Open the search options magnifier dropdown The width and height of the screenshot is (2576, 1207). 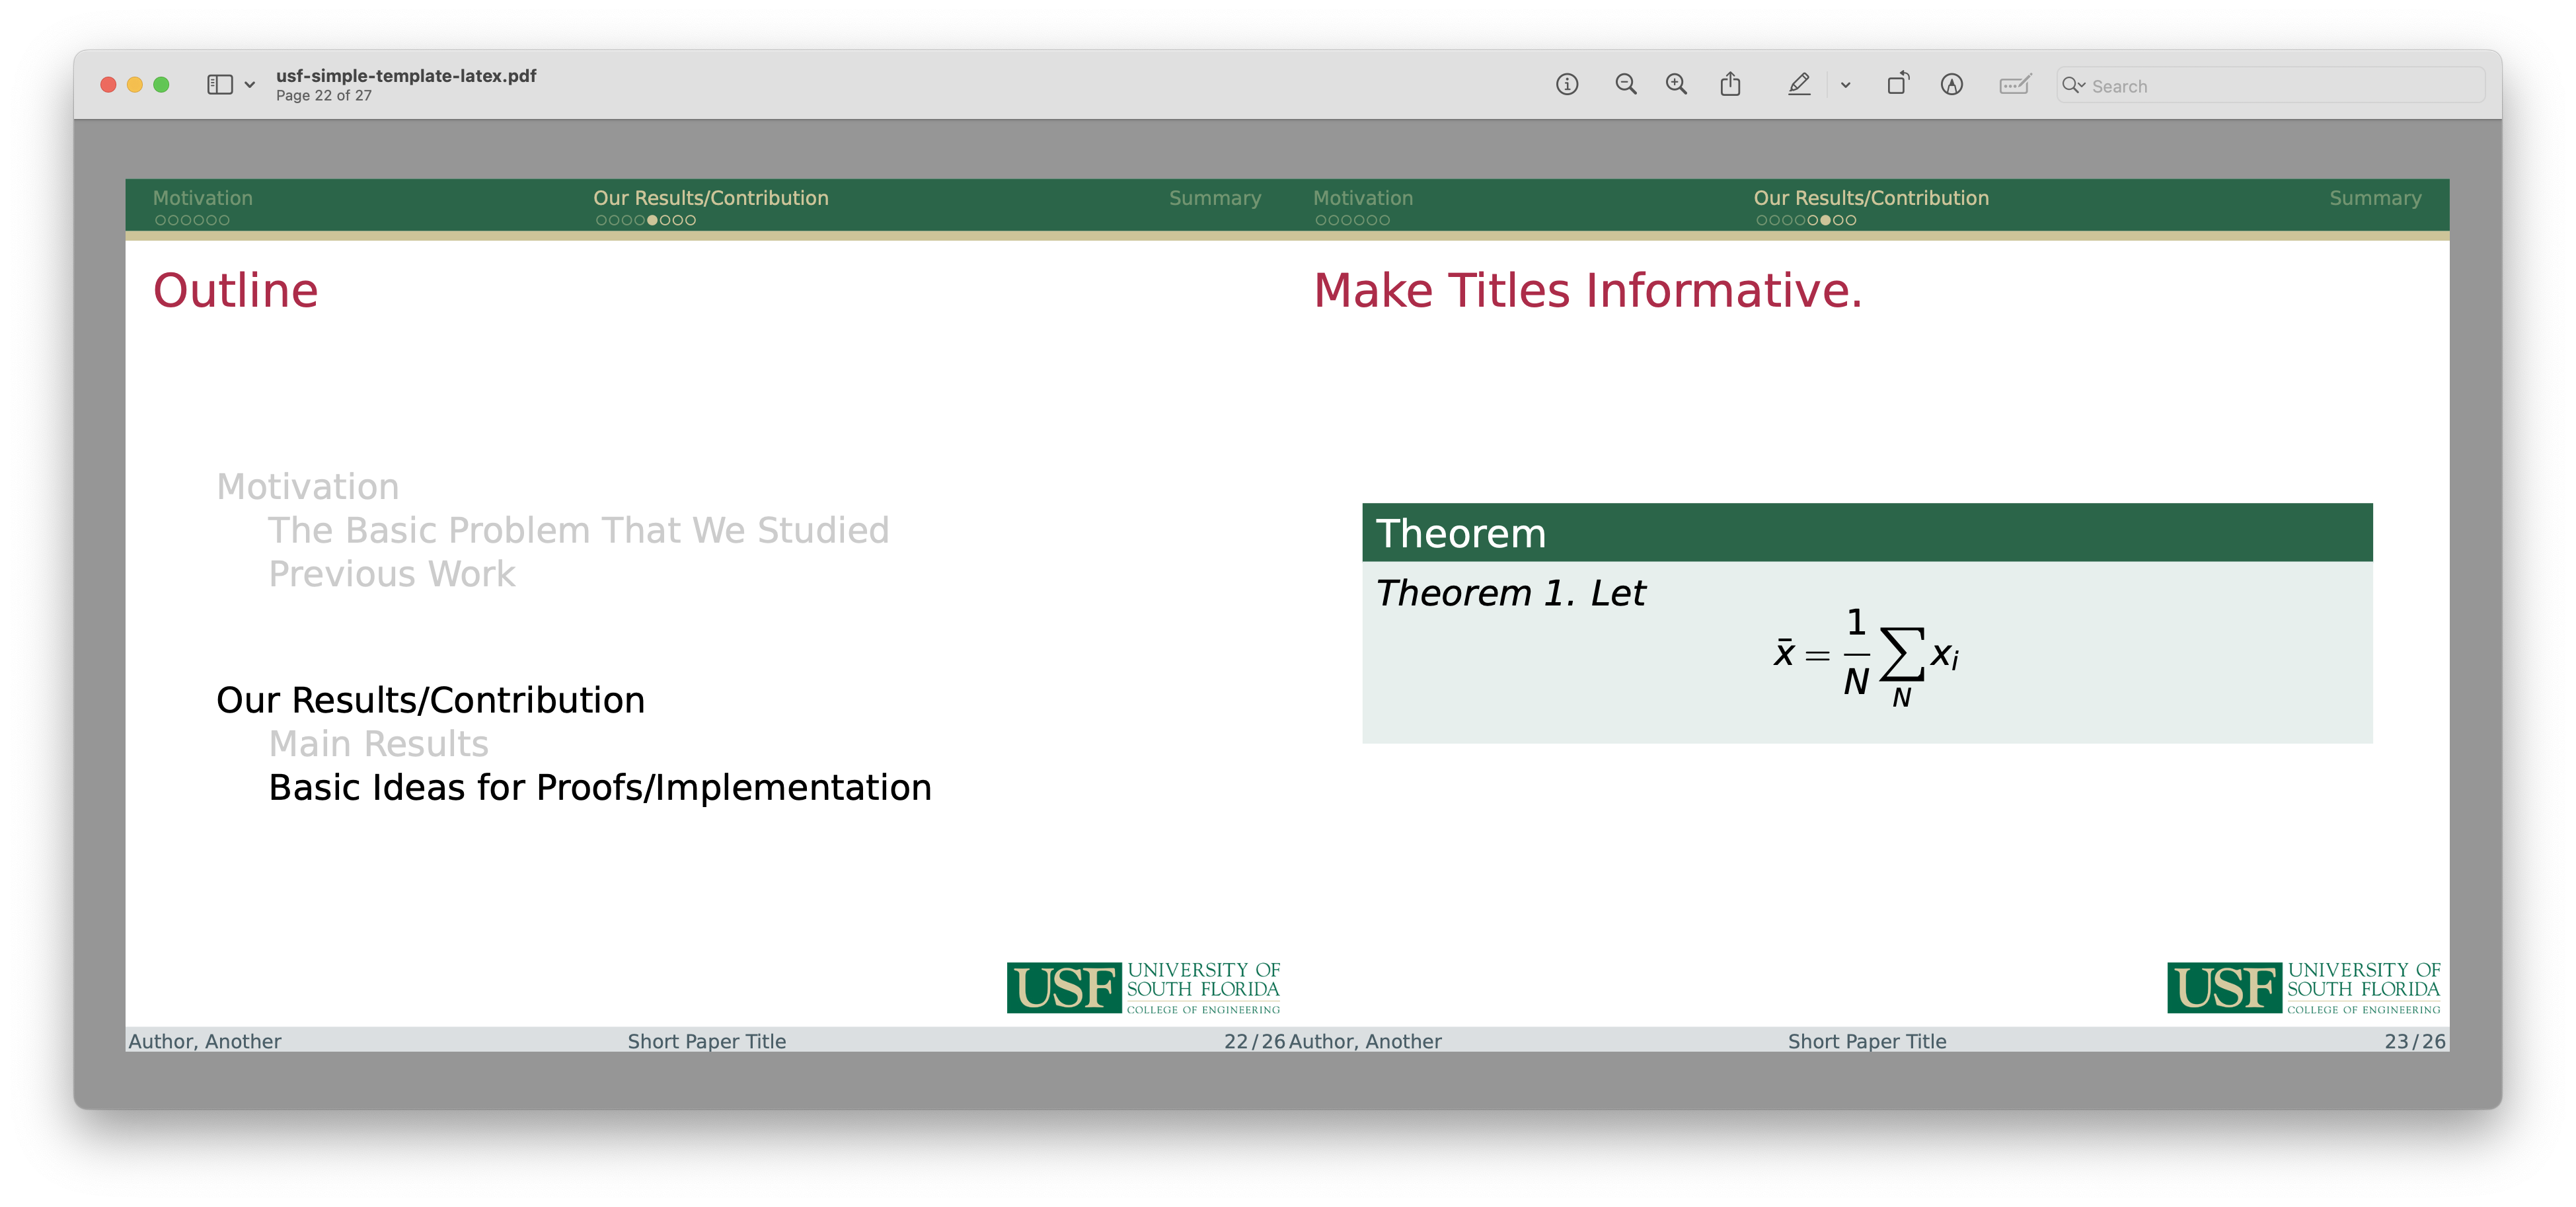pyautogui.click(x=2073, y=86)
